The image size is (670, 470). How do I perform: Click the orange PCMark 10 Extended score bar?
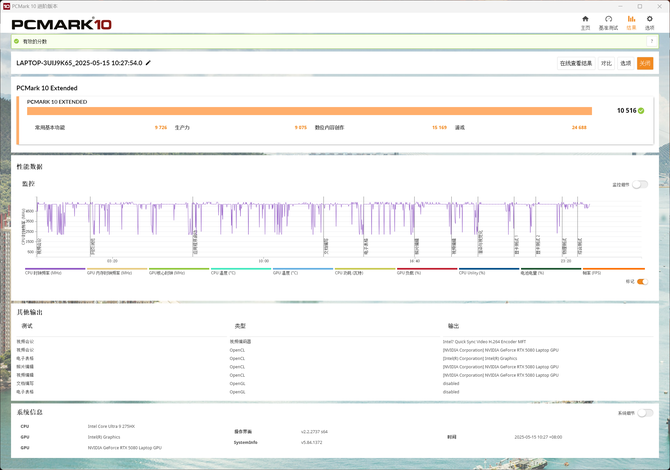coord(309,111)
